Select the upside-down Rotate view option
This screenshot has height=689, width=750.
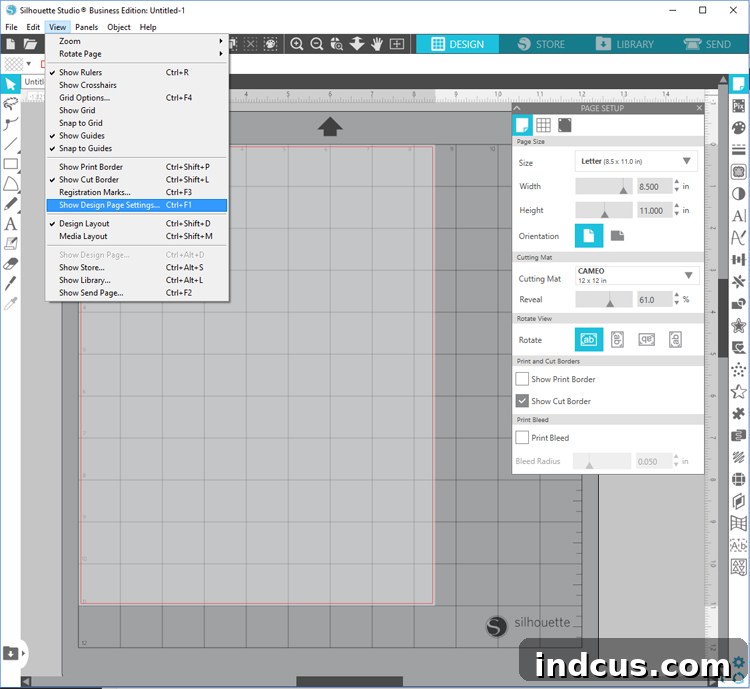[x=646, y=340]
